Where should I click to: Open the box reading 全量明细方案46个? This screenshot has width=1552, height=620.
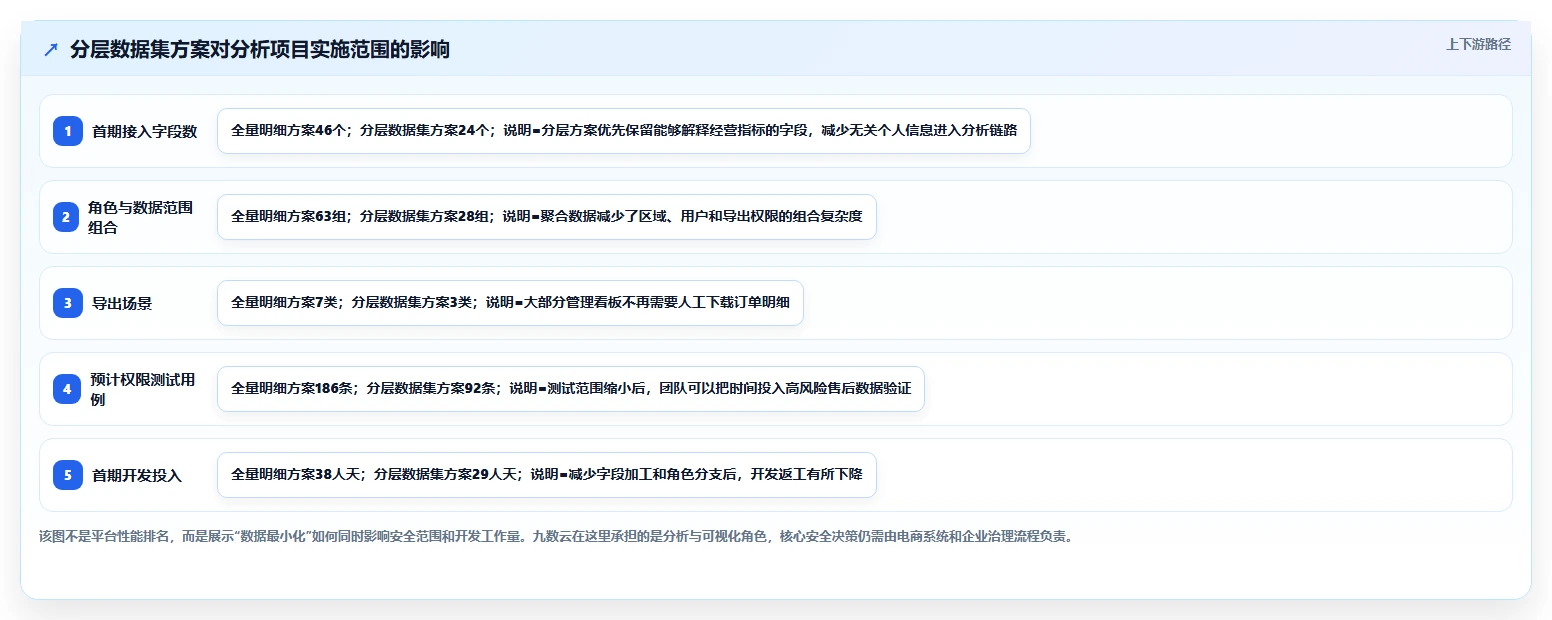coord(623,131)
